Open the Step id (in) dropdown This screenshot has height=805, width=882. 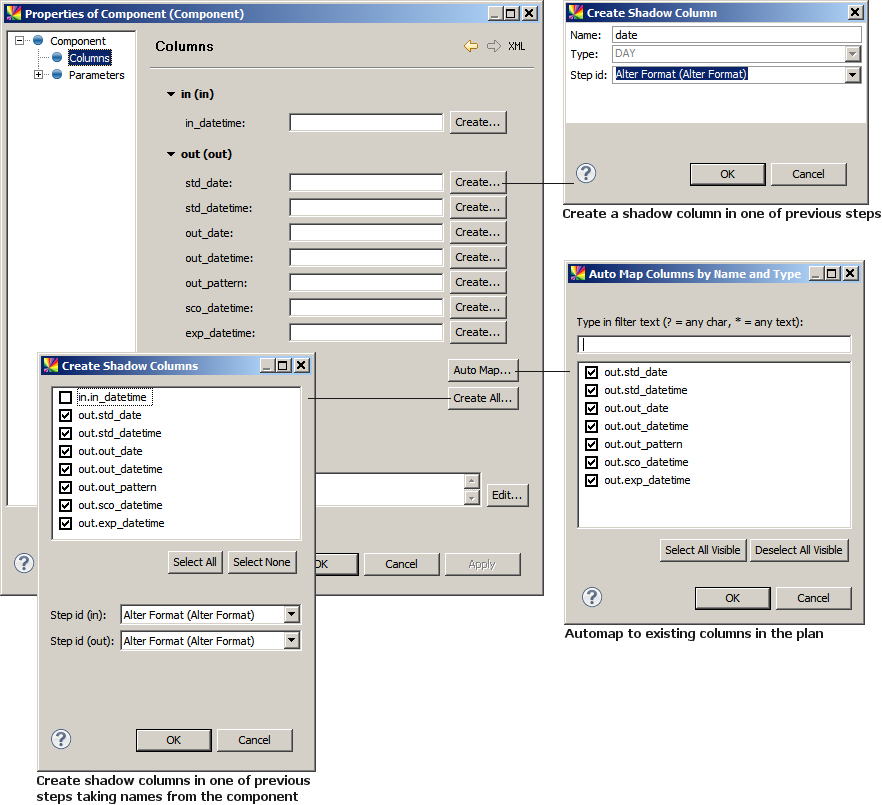click(x=291, y=615)
